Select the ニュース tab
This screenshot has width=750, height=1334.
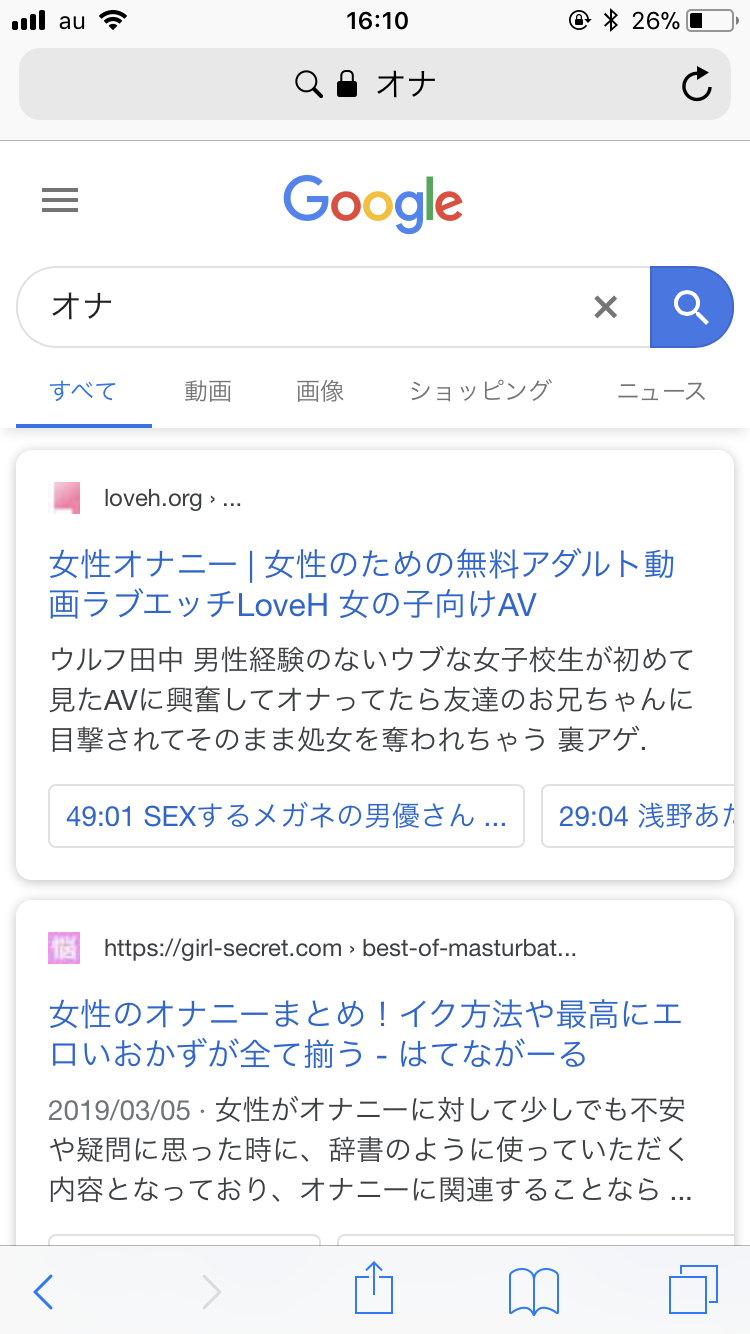pyautogui.click(x=661, y=391)
